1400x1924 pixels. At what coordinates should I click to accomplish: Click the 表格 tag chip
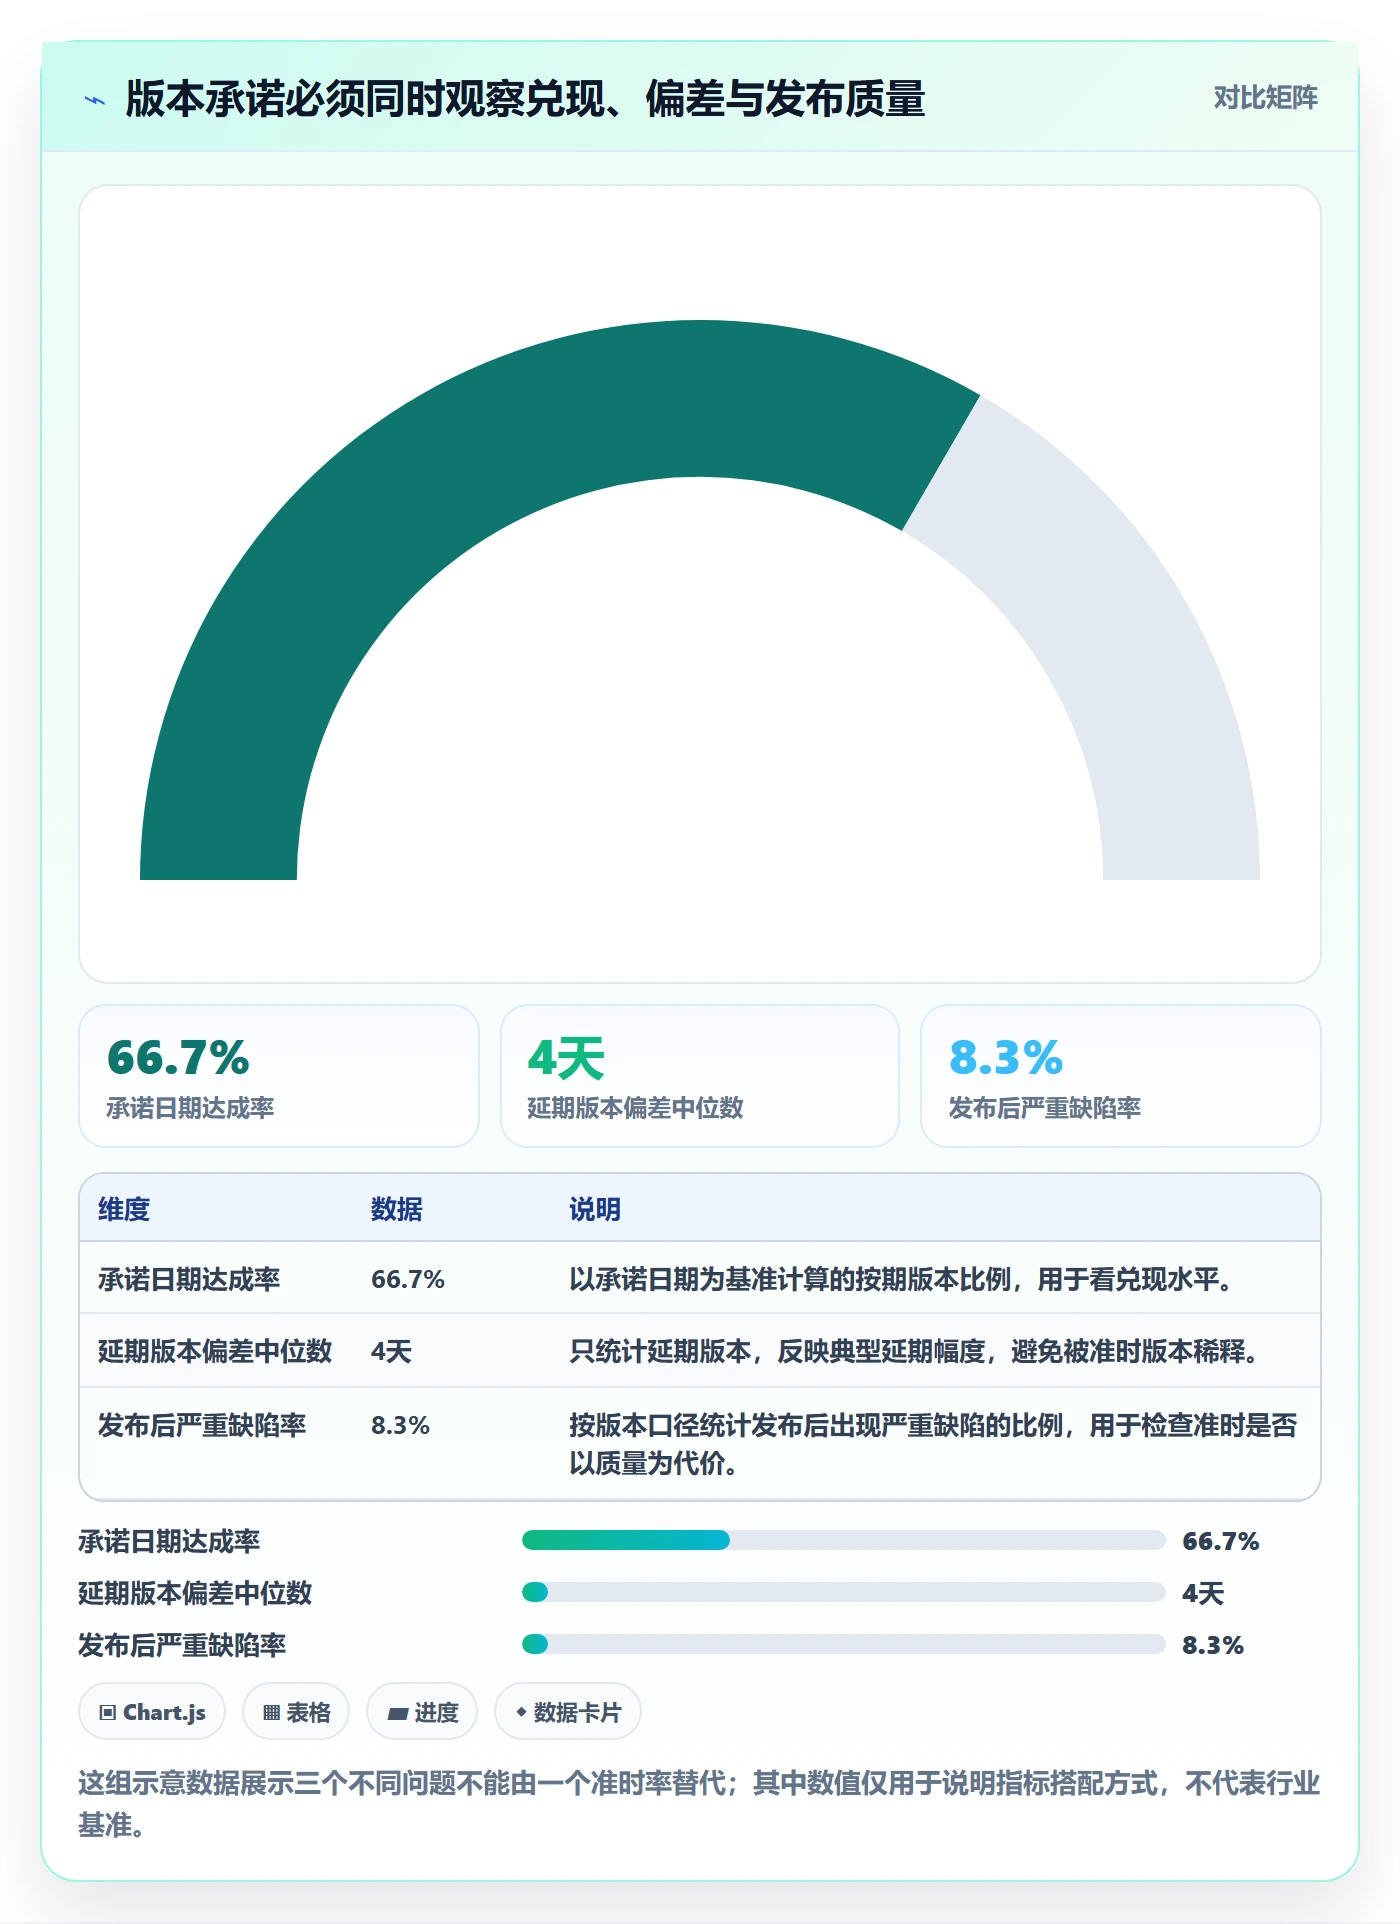click(296, 1712)
